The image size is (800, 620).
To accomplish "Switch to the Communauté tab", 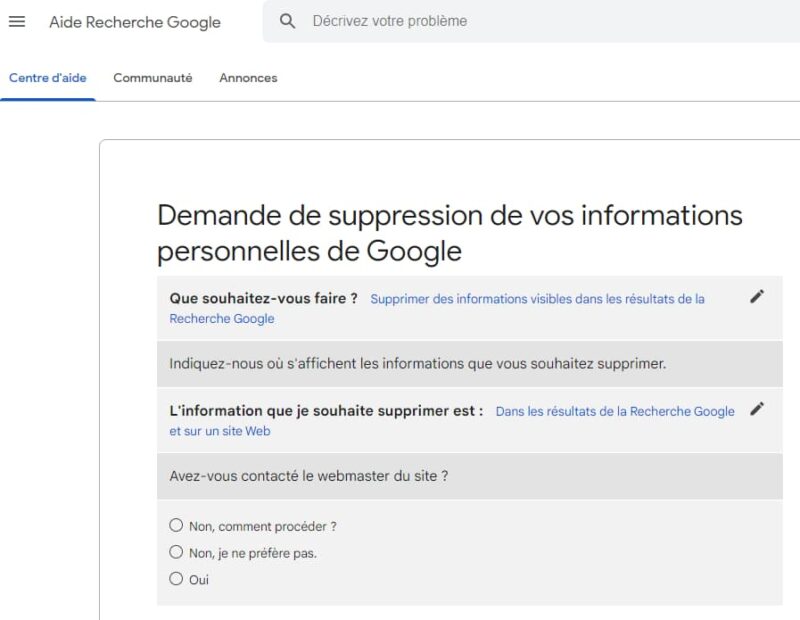I will coord(151,77).
